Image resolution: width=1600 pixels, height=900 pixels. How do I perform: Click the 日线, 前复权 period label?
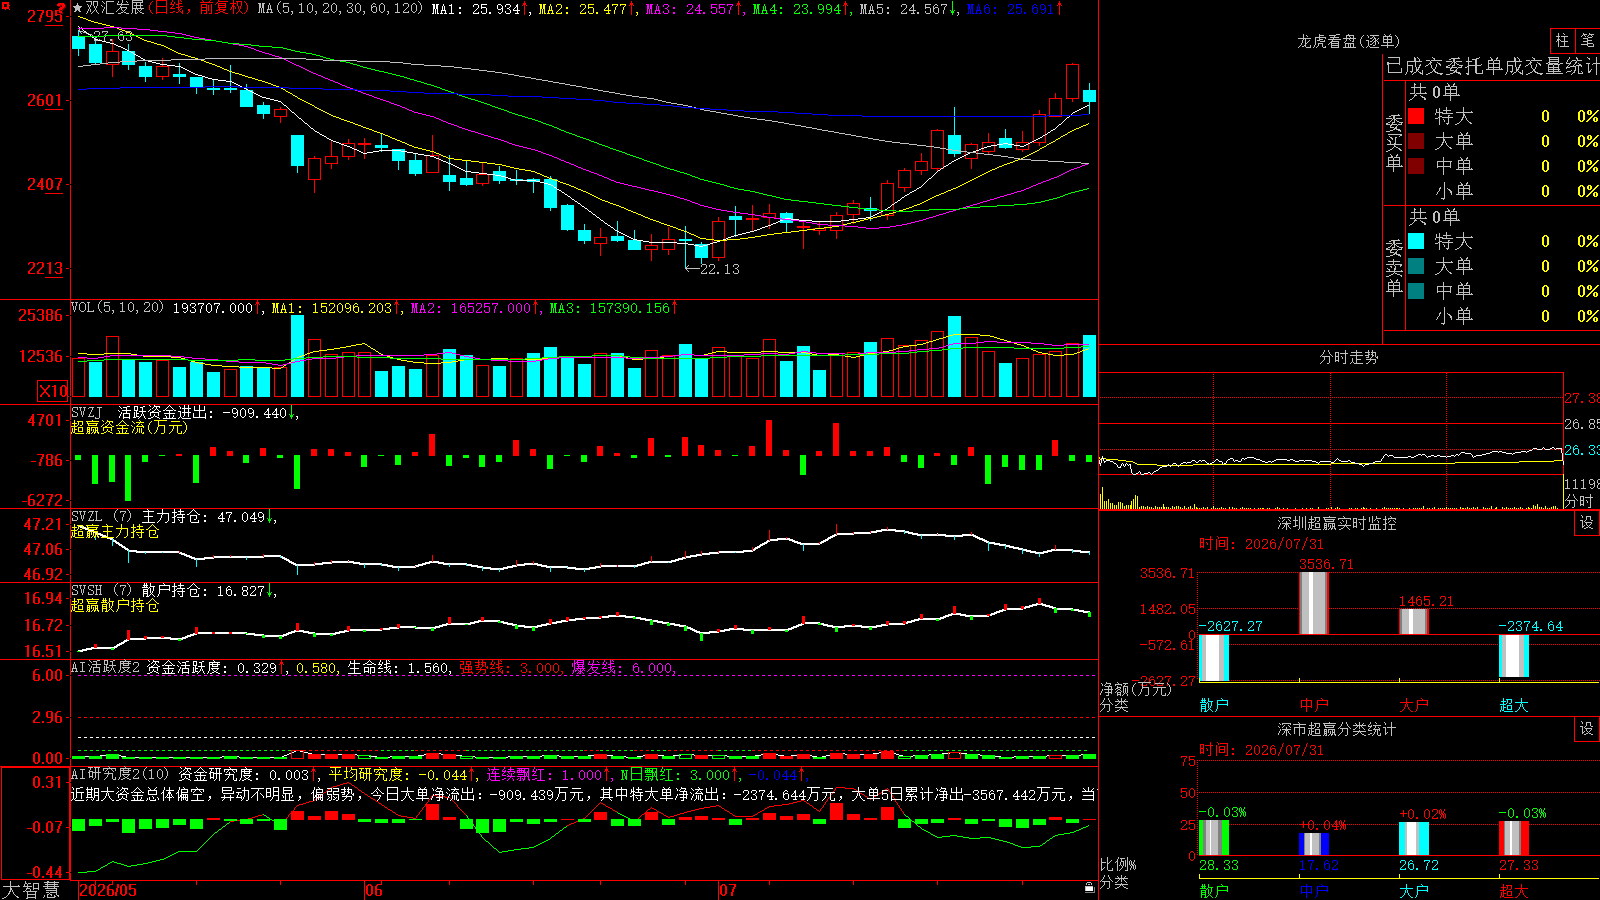(199, 8)
